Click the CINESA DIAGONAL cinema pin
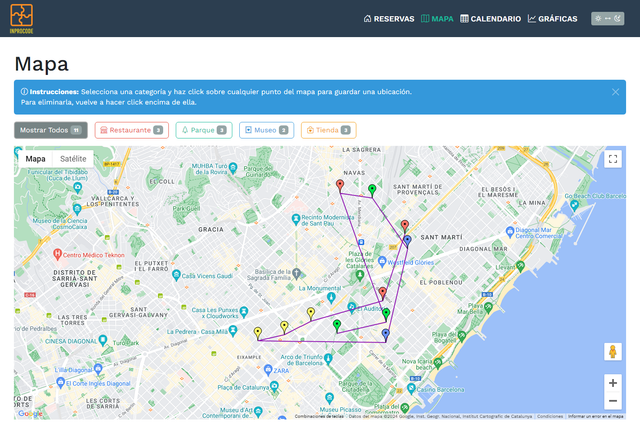This screenshot has width=640, height=434. (103, 340)
